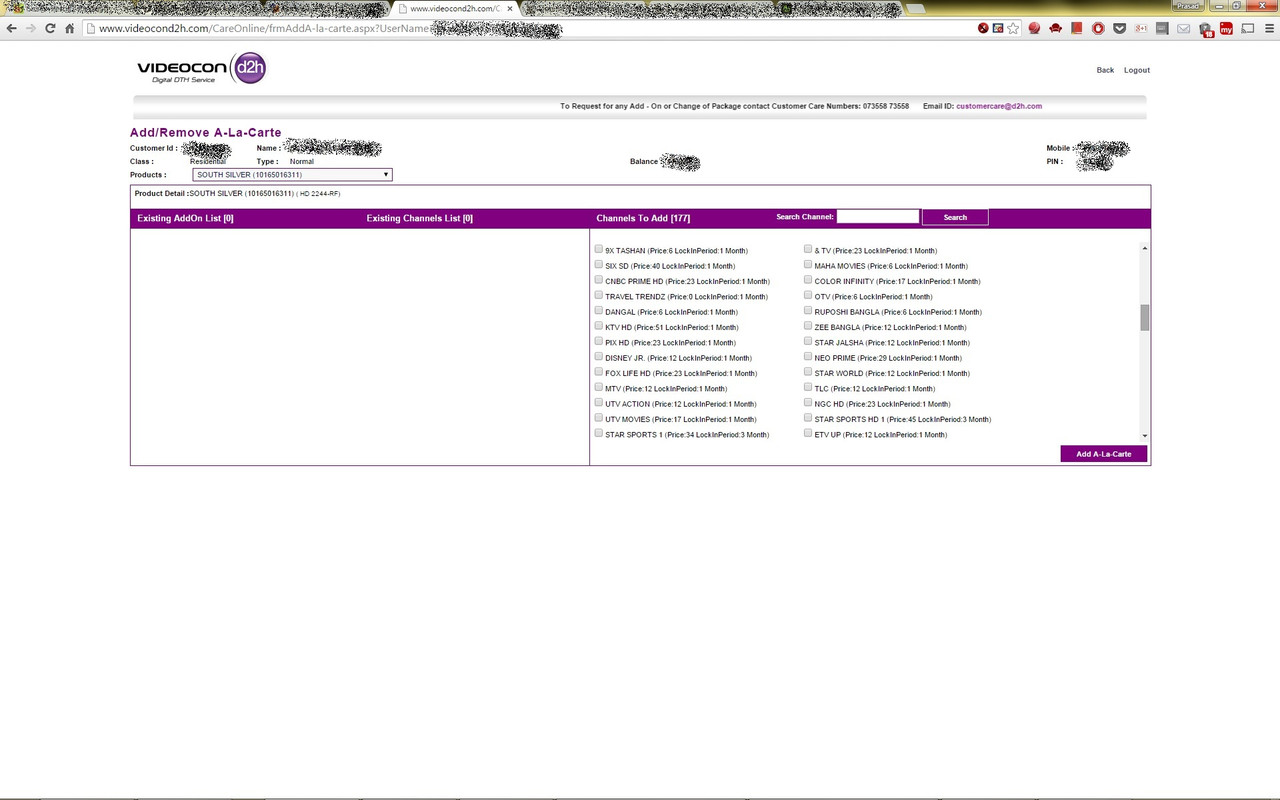Reload the current page
This screenshot has height=800, width=1280.
point(50,28)
